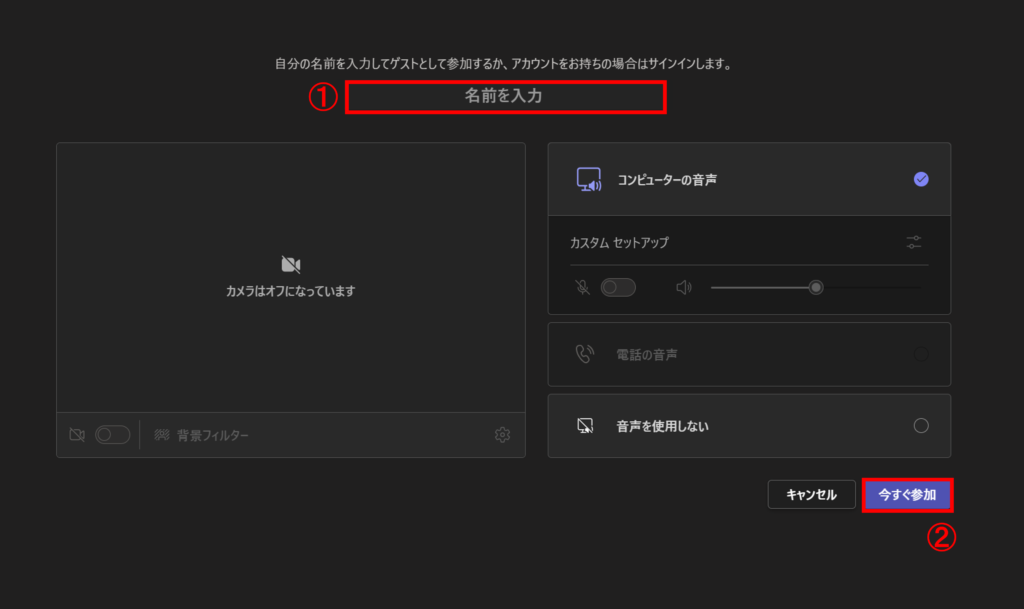
Task: Turn on the camera toggle switch
Action: [x=112, y=435]
